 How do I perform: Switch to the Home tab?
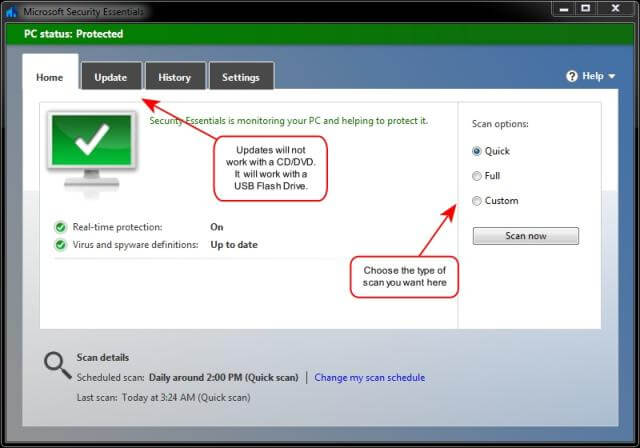[x=50, y=77]
